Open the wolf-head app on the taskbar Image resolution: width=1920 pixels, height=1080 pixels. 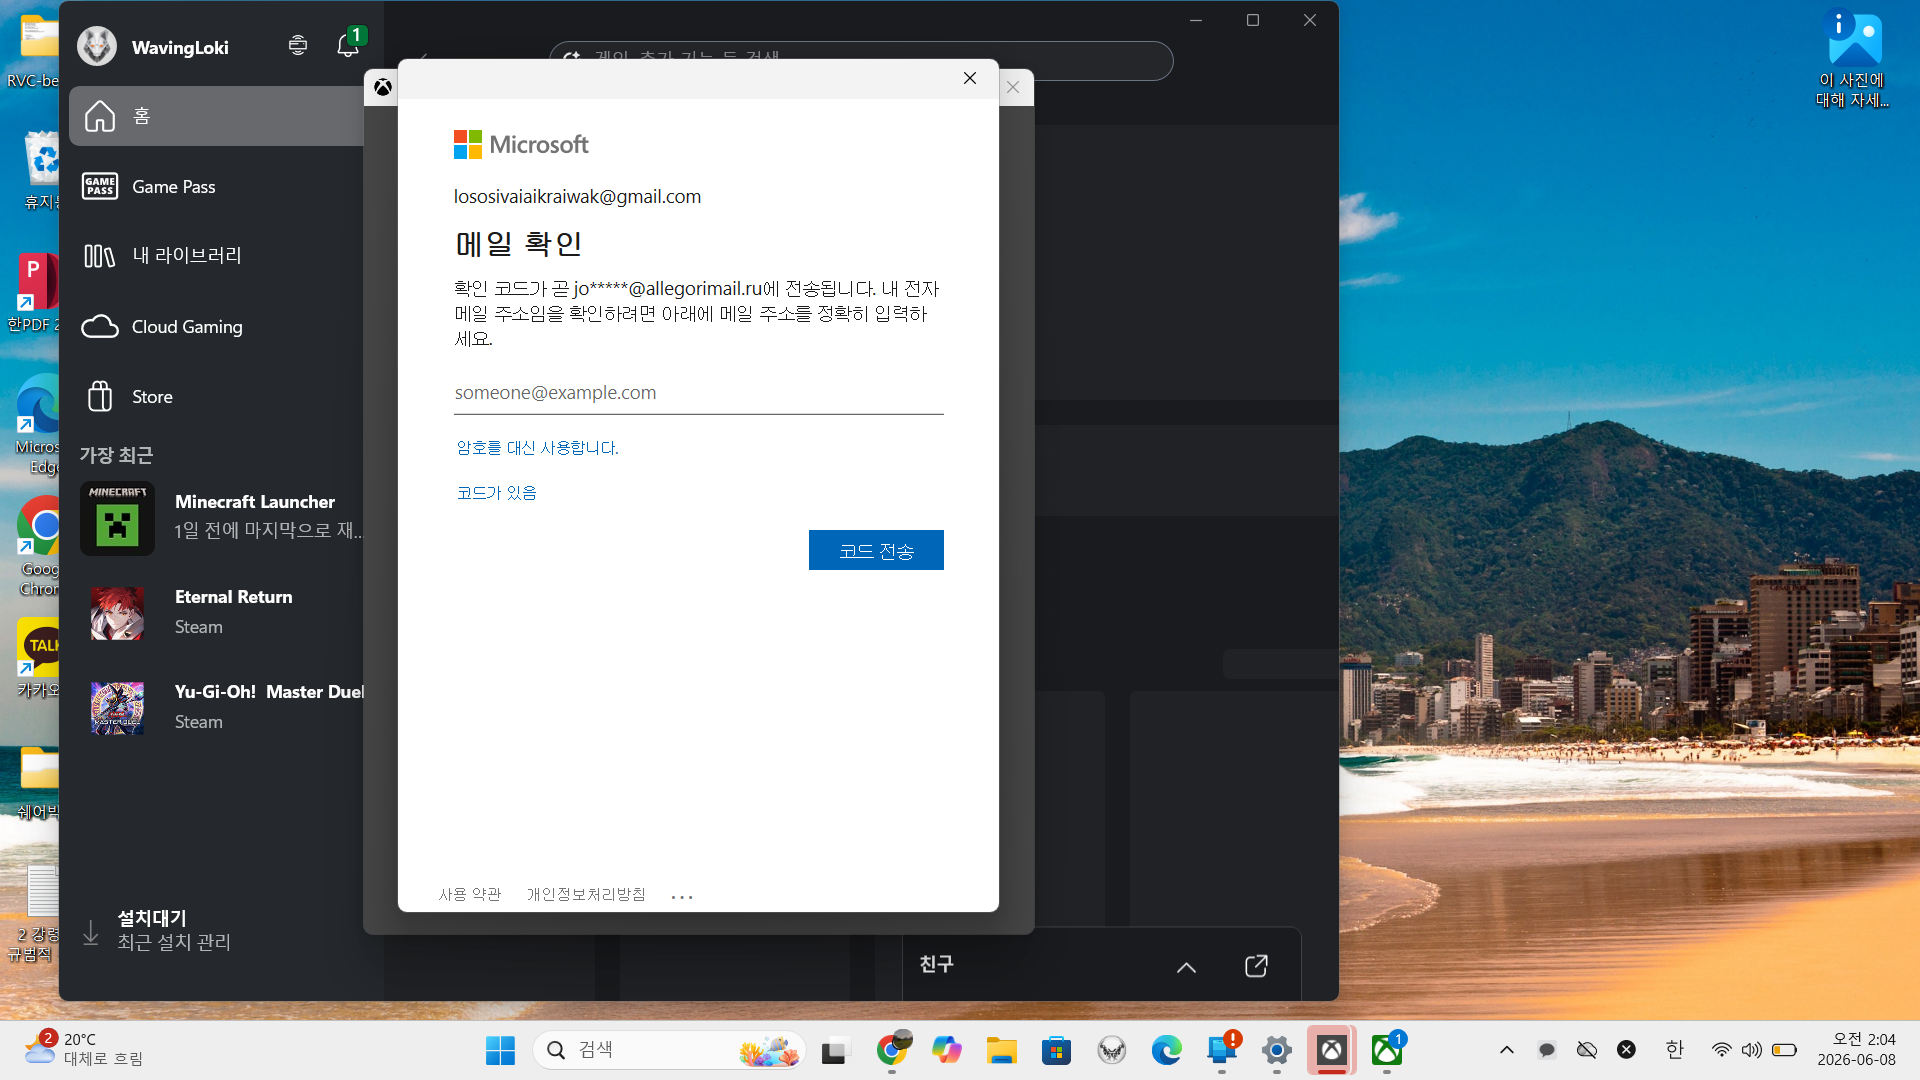coord(1111,1050)
